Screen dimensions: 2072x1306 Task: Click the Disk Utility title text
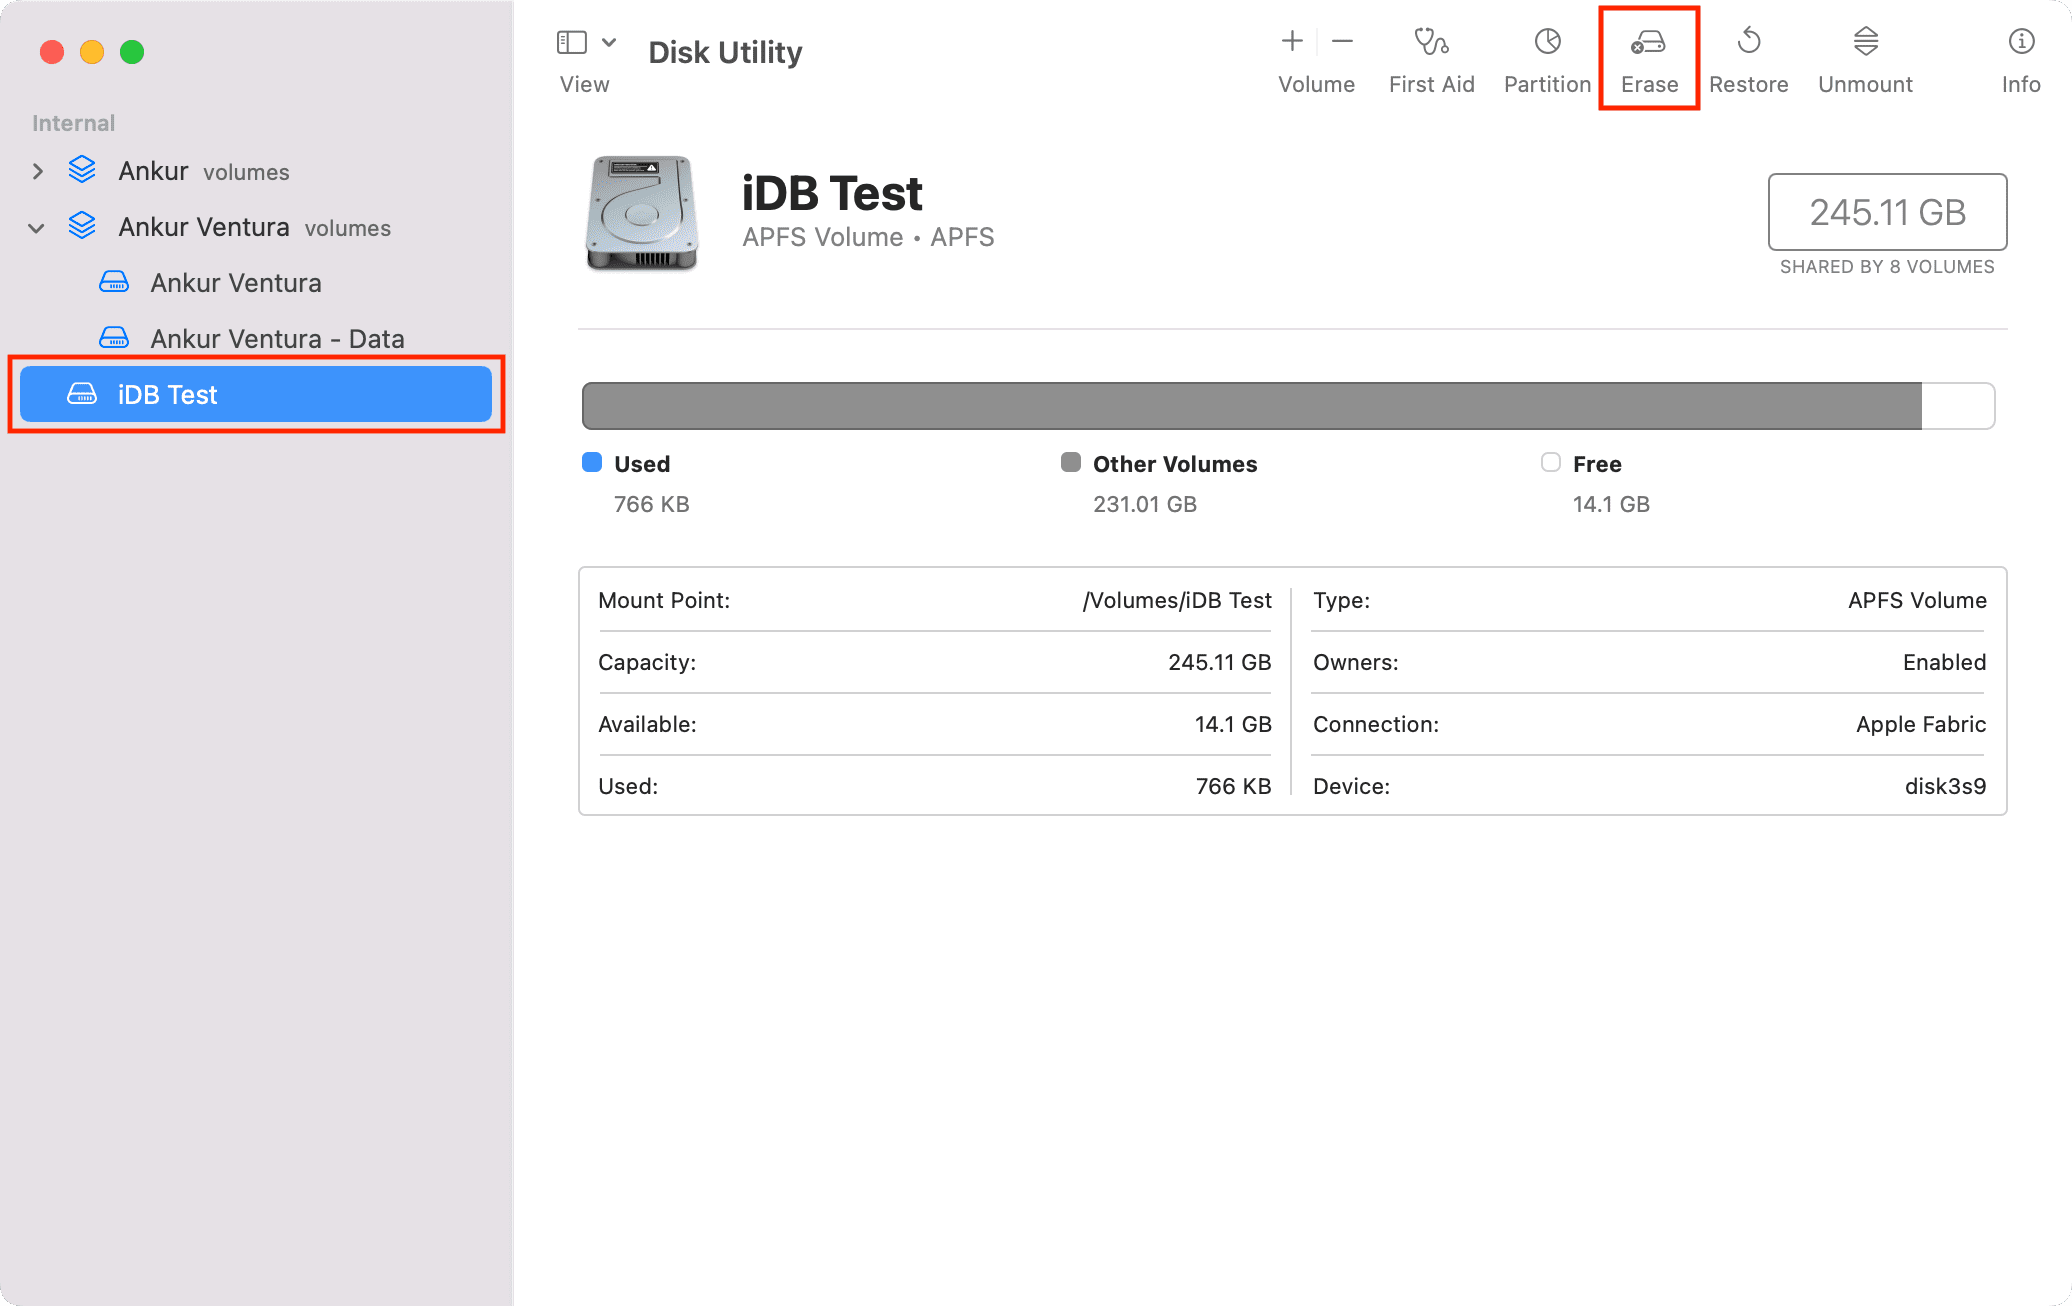[x=725, y=52]
